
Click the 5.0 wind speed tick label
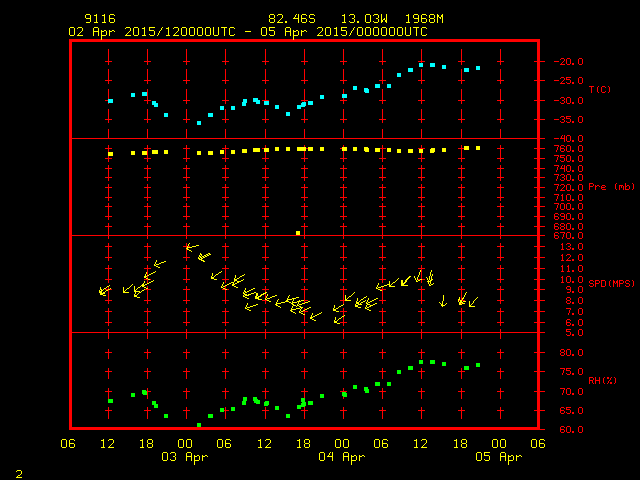pyautogui.click(x=574, y=333)
